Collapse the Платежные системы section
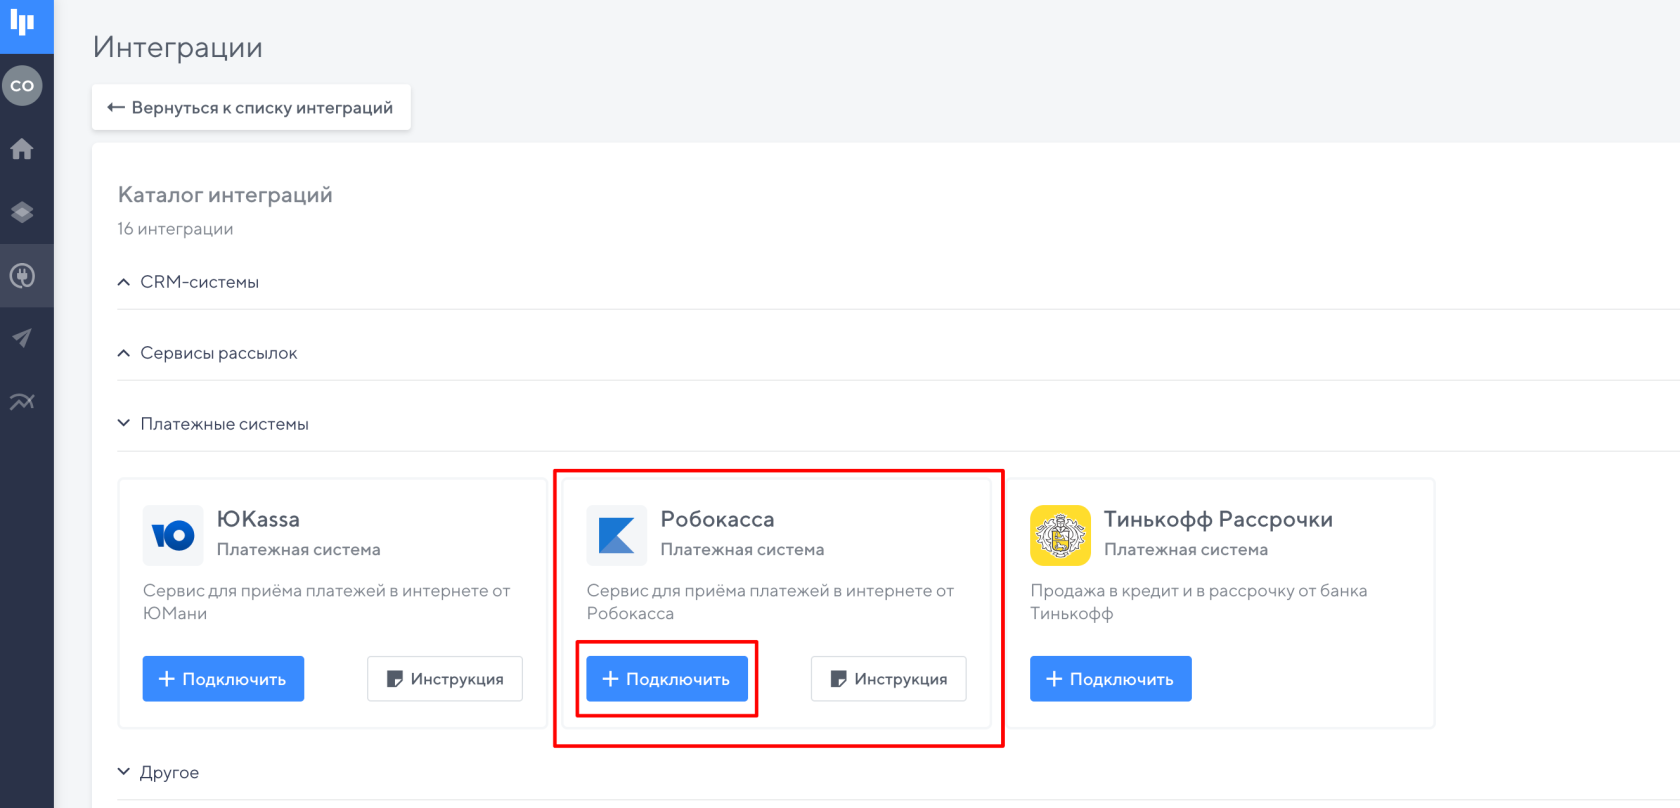The width and height of the screenshot is (1680, 808). 224,424
